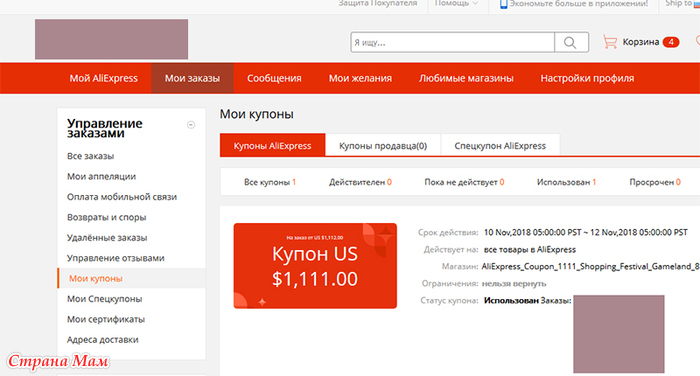Open Возвраты и споры link

pyautogui.click(x=107, y=217)
